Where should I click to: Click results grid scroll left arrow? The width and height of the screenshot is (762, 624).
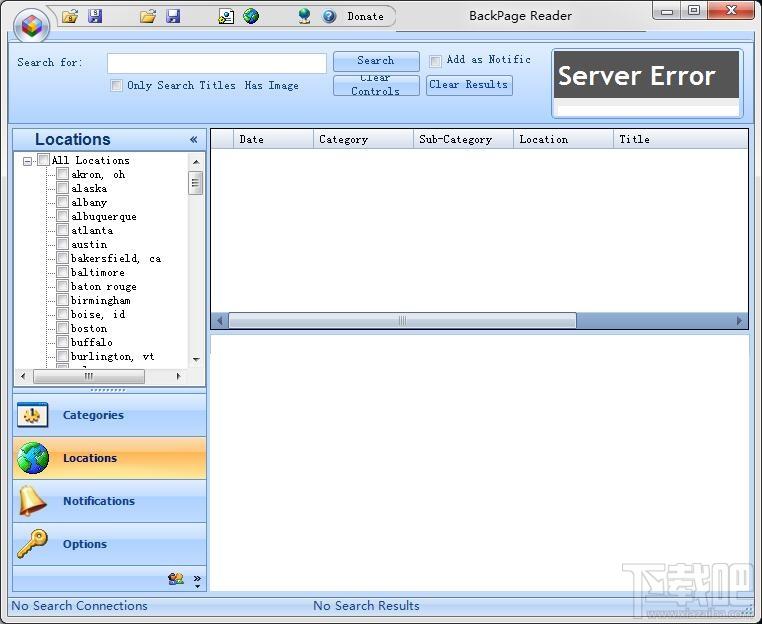tap(220, 320)
